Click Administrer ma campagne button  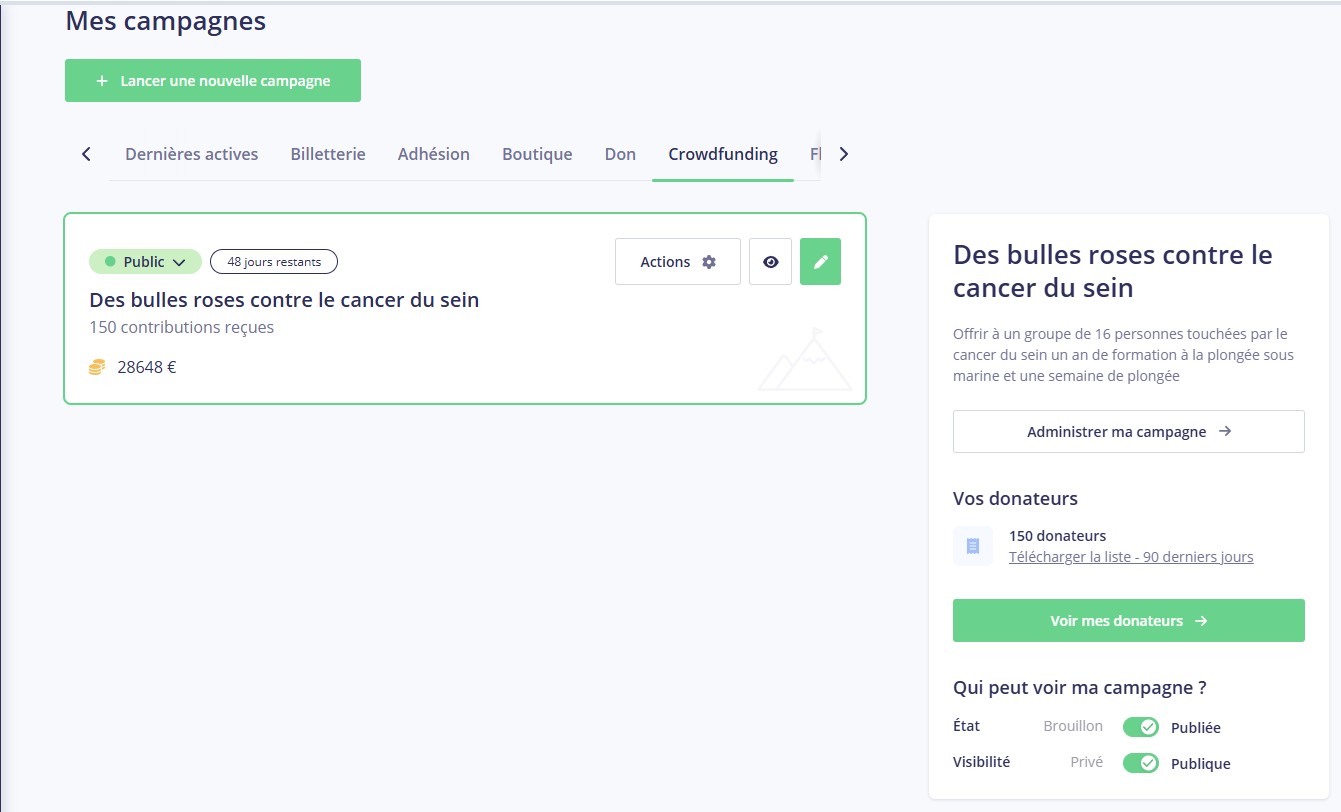point(1128,432)
